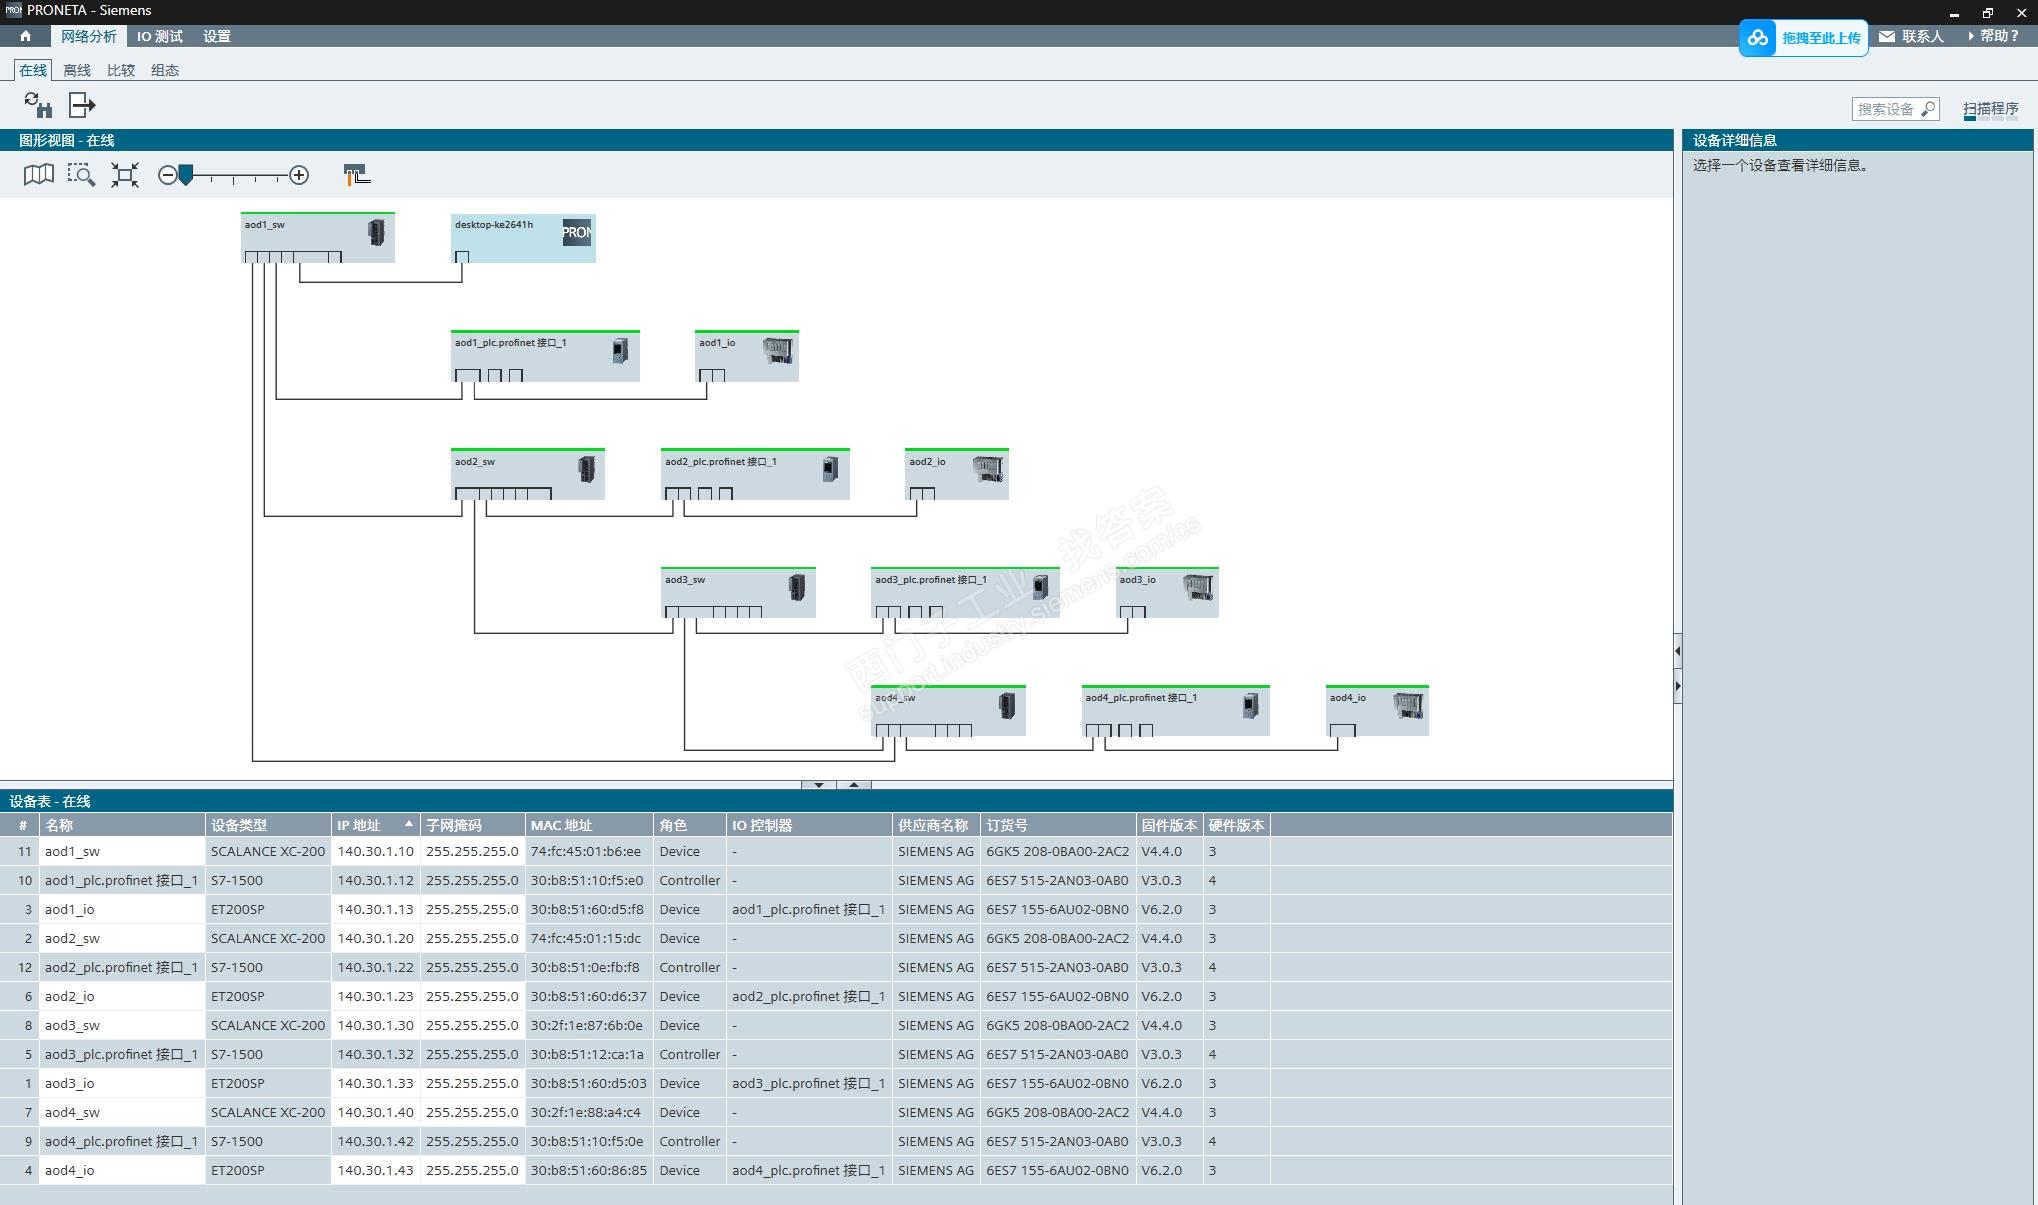Viewport: 2038px width, 1205px height.
Task: Toggle the topology connection layout icon
Action: [356, 175]
